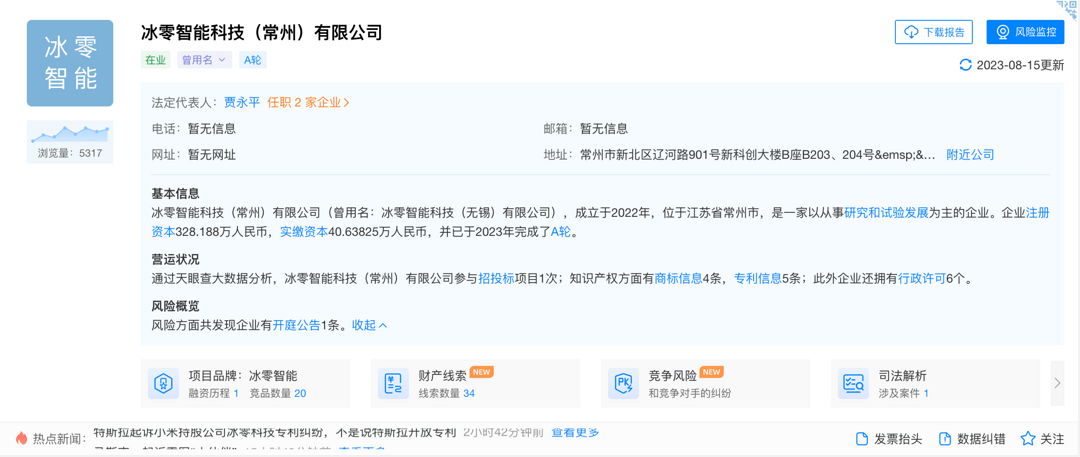Click the 发票抬头 invoice icon
The image size is (1080, 457).
(x=861, y=438)
